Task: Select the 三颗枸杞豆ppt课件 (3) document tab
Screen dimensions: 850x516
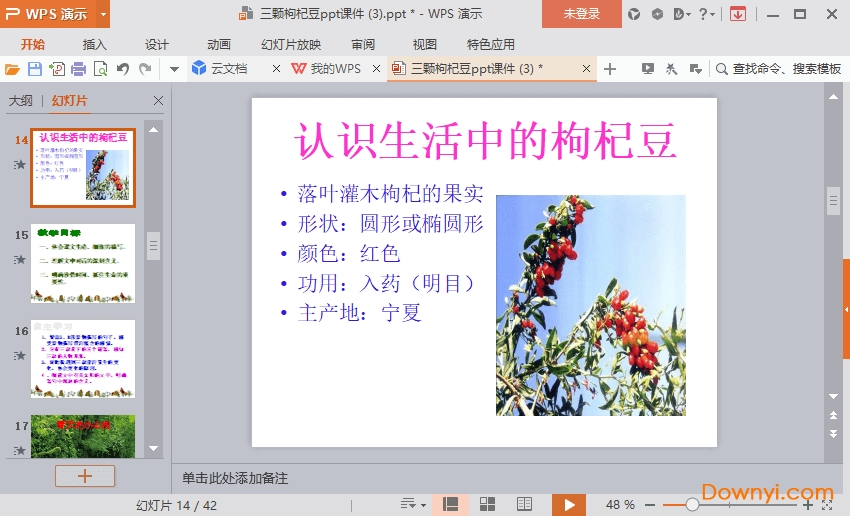Action: [x=467, y=69]
